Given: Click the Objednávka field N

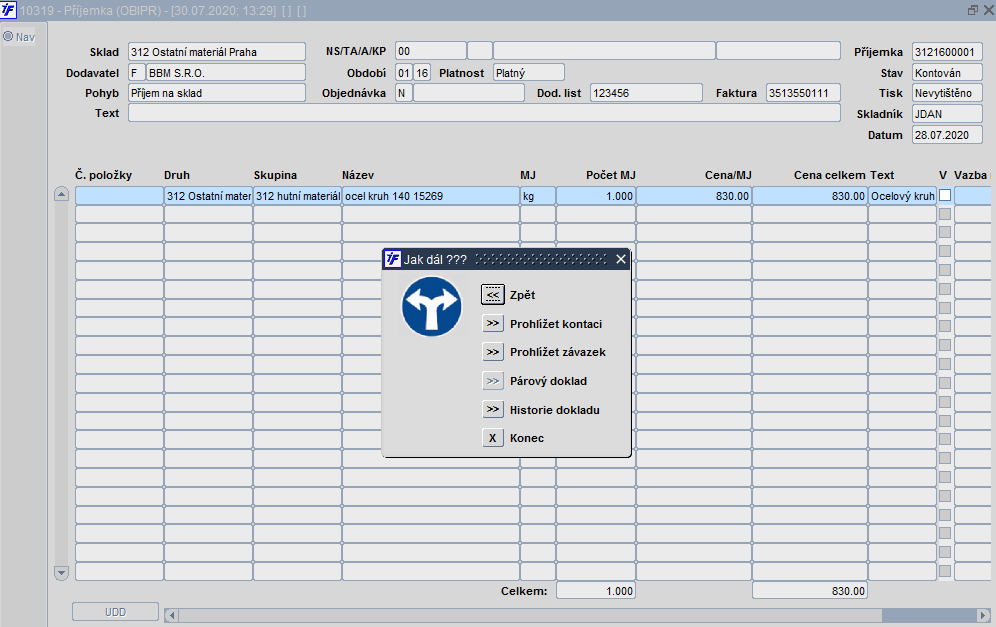Looking at the screenshot, I should click(x=403, y=93).
